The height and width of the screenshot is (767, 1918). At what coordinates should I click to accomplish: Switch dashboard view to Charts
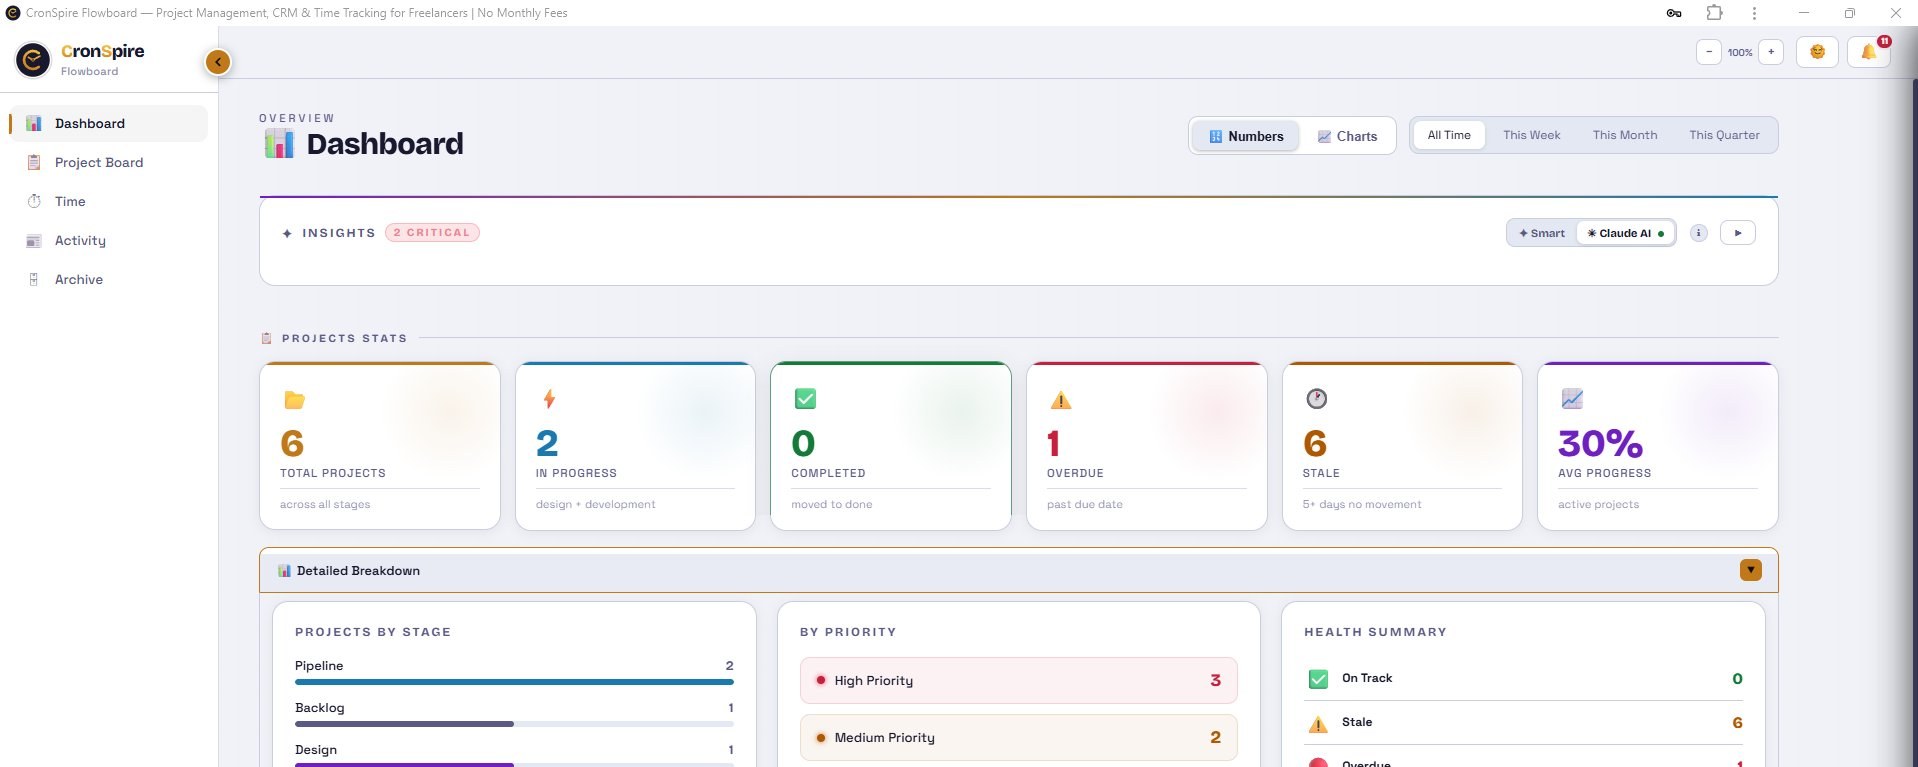point(1347,136)
